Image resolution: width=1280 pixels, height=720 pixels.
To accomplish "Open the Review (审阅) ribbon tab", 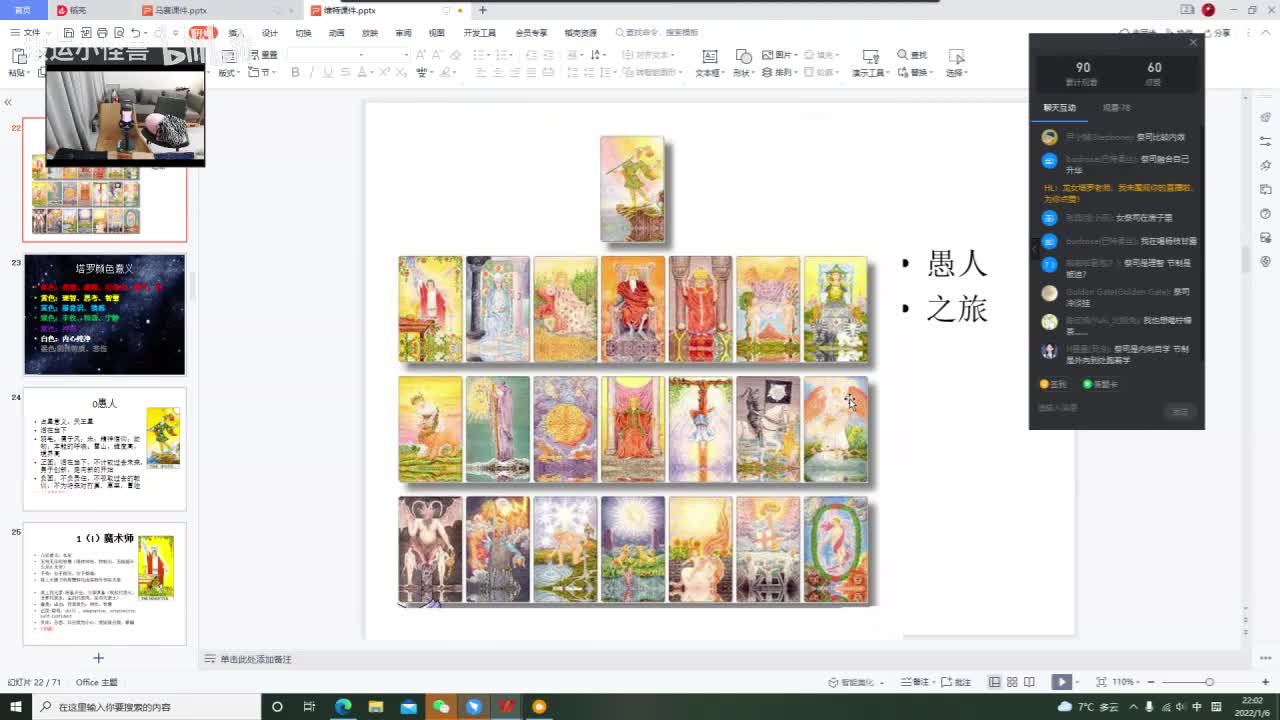I will [x=403, y=33].
